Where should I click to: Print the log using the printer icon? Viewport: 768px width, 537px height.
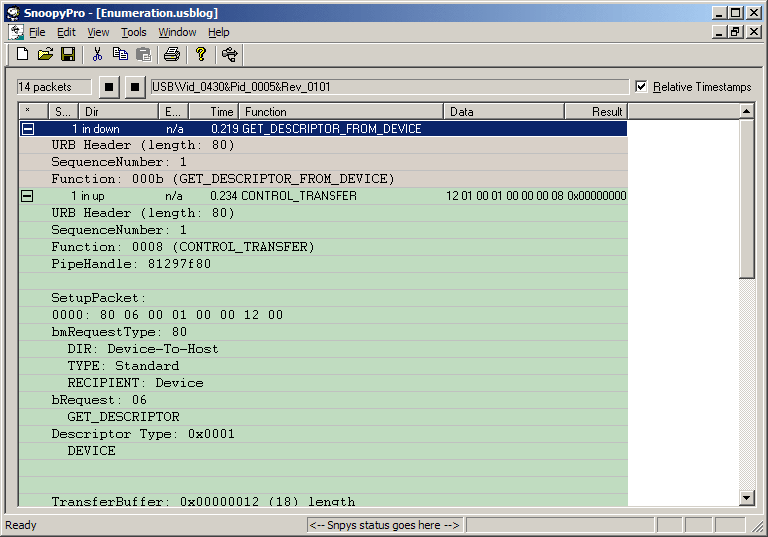172,54
